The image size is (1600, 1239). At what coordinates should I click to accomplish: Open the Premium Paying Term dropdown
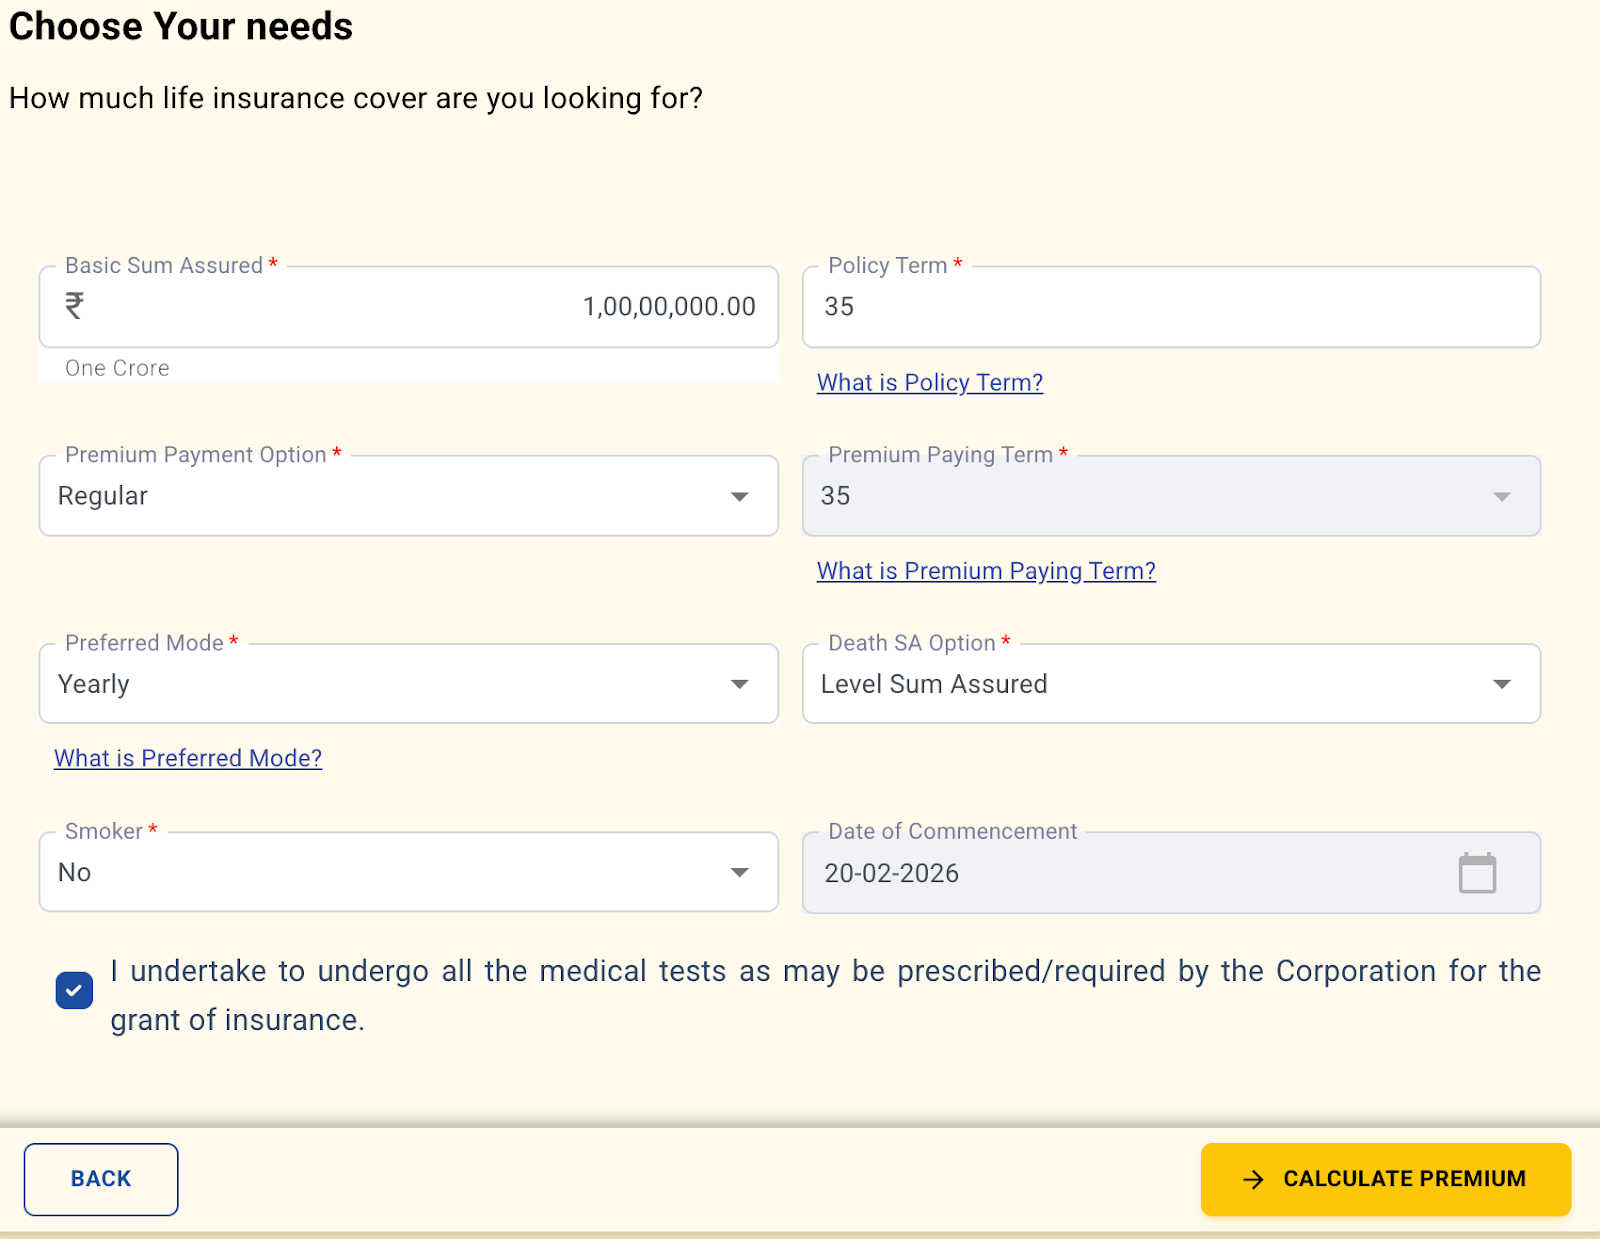click(1503, 496)
